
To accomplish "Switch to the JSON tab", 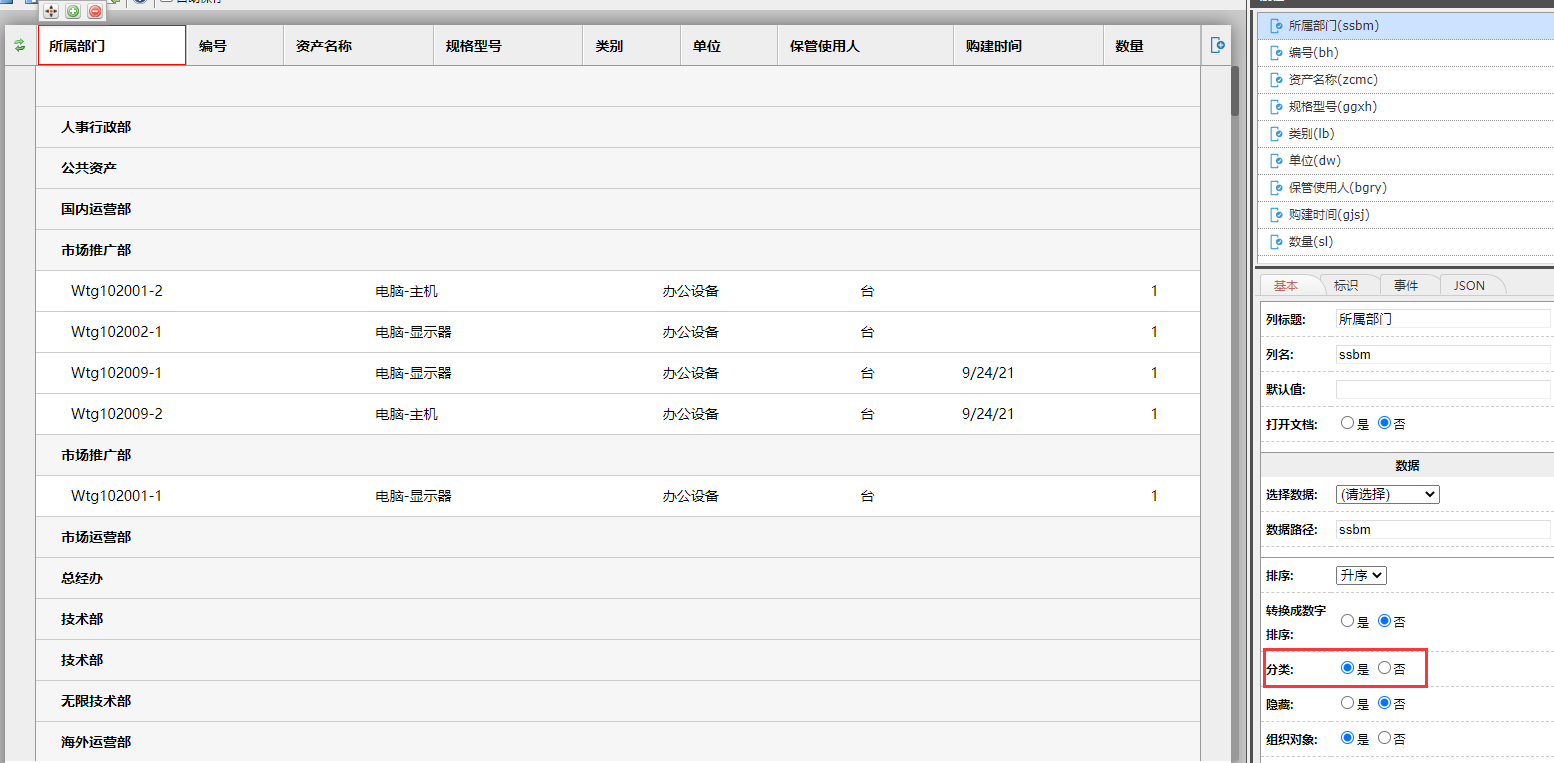I will (x=1468, y=286).
